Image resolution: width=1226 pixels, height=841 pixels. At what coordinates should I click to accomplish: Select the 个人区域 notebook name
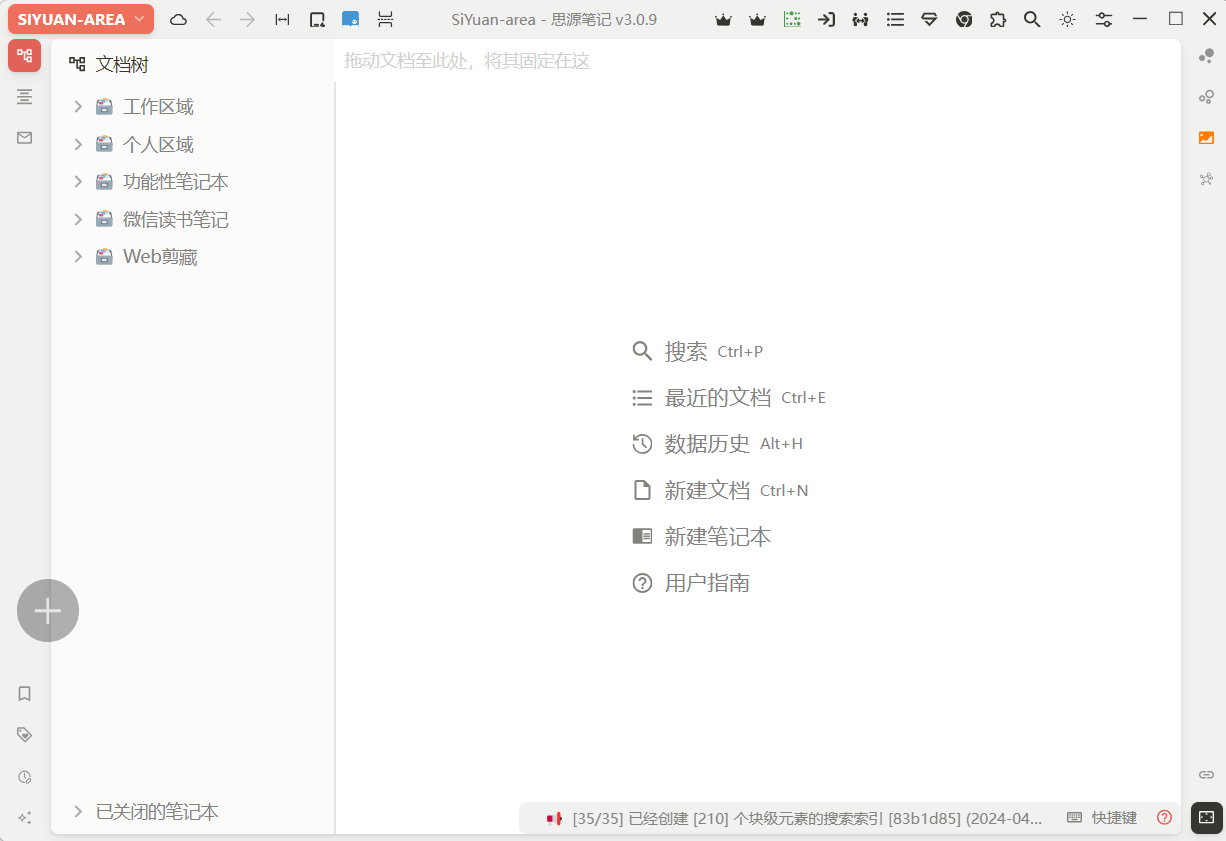click(158, 144)
